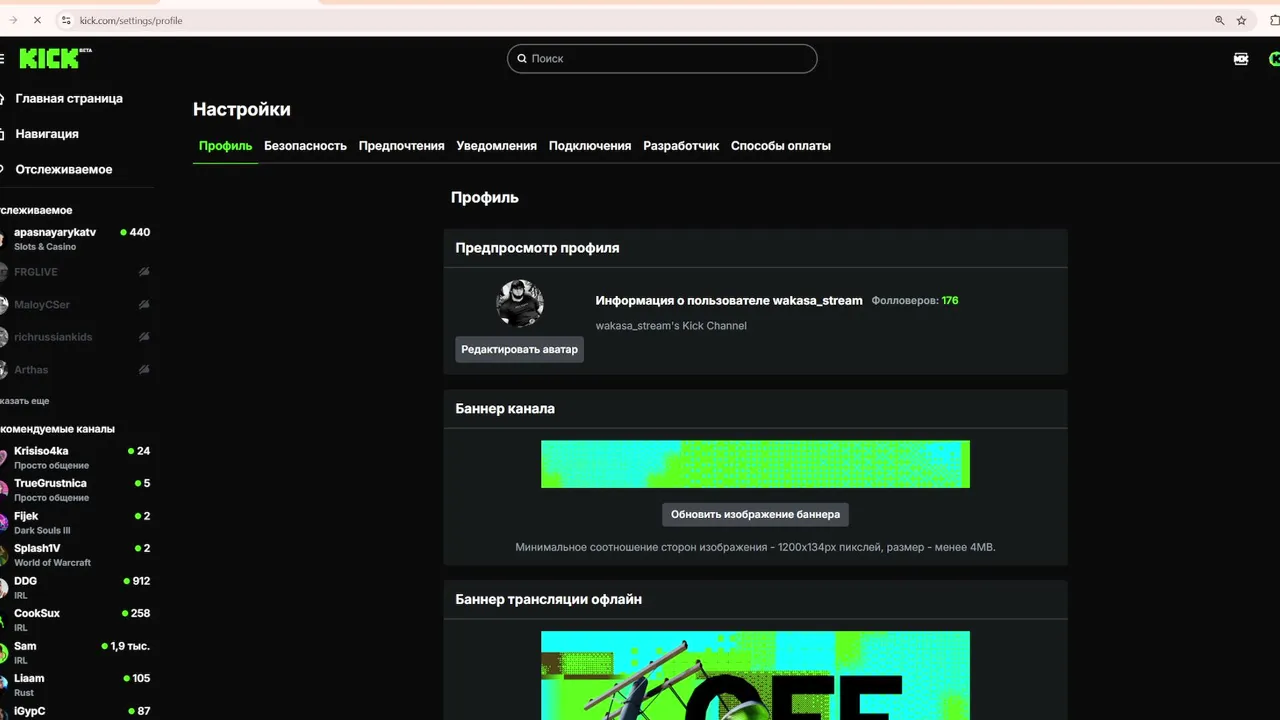The height and width of the screenshot is (720, 1280).
Task: Click the Баннер трансляции офлайн section title
Action: [x=548, y=600]
